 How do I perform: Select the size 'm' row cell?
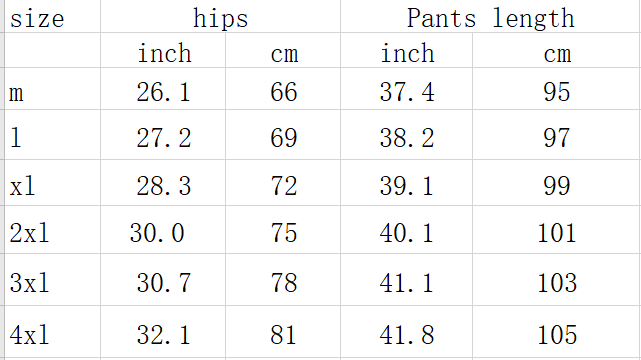point(52,89)
